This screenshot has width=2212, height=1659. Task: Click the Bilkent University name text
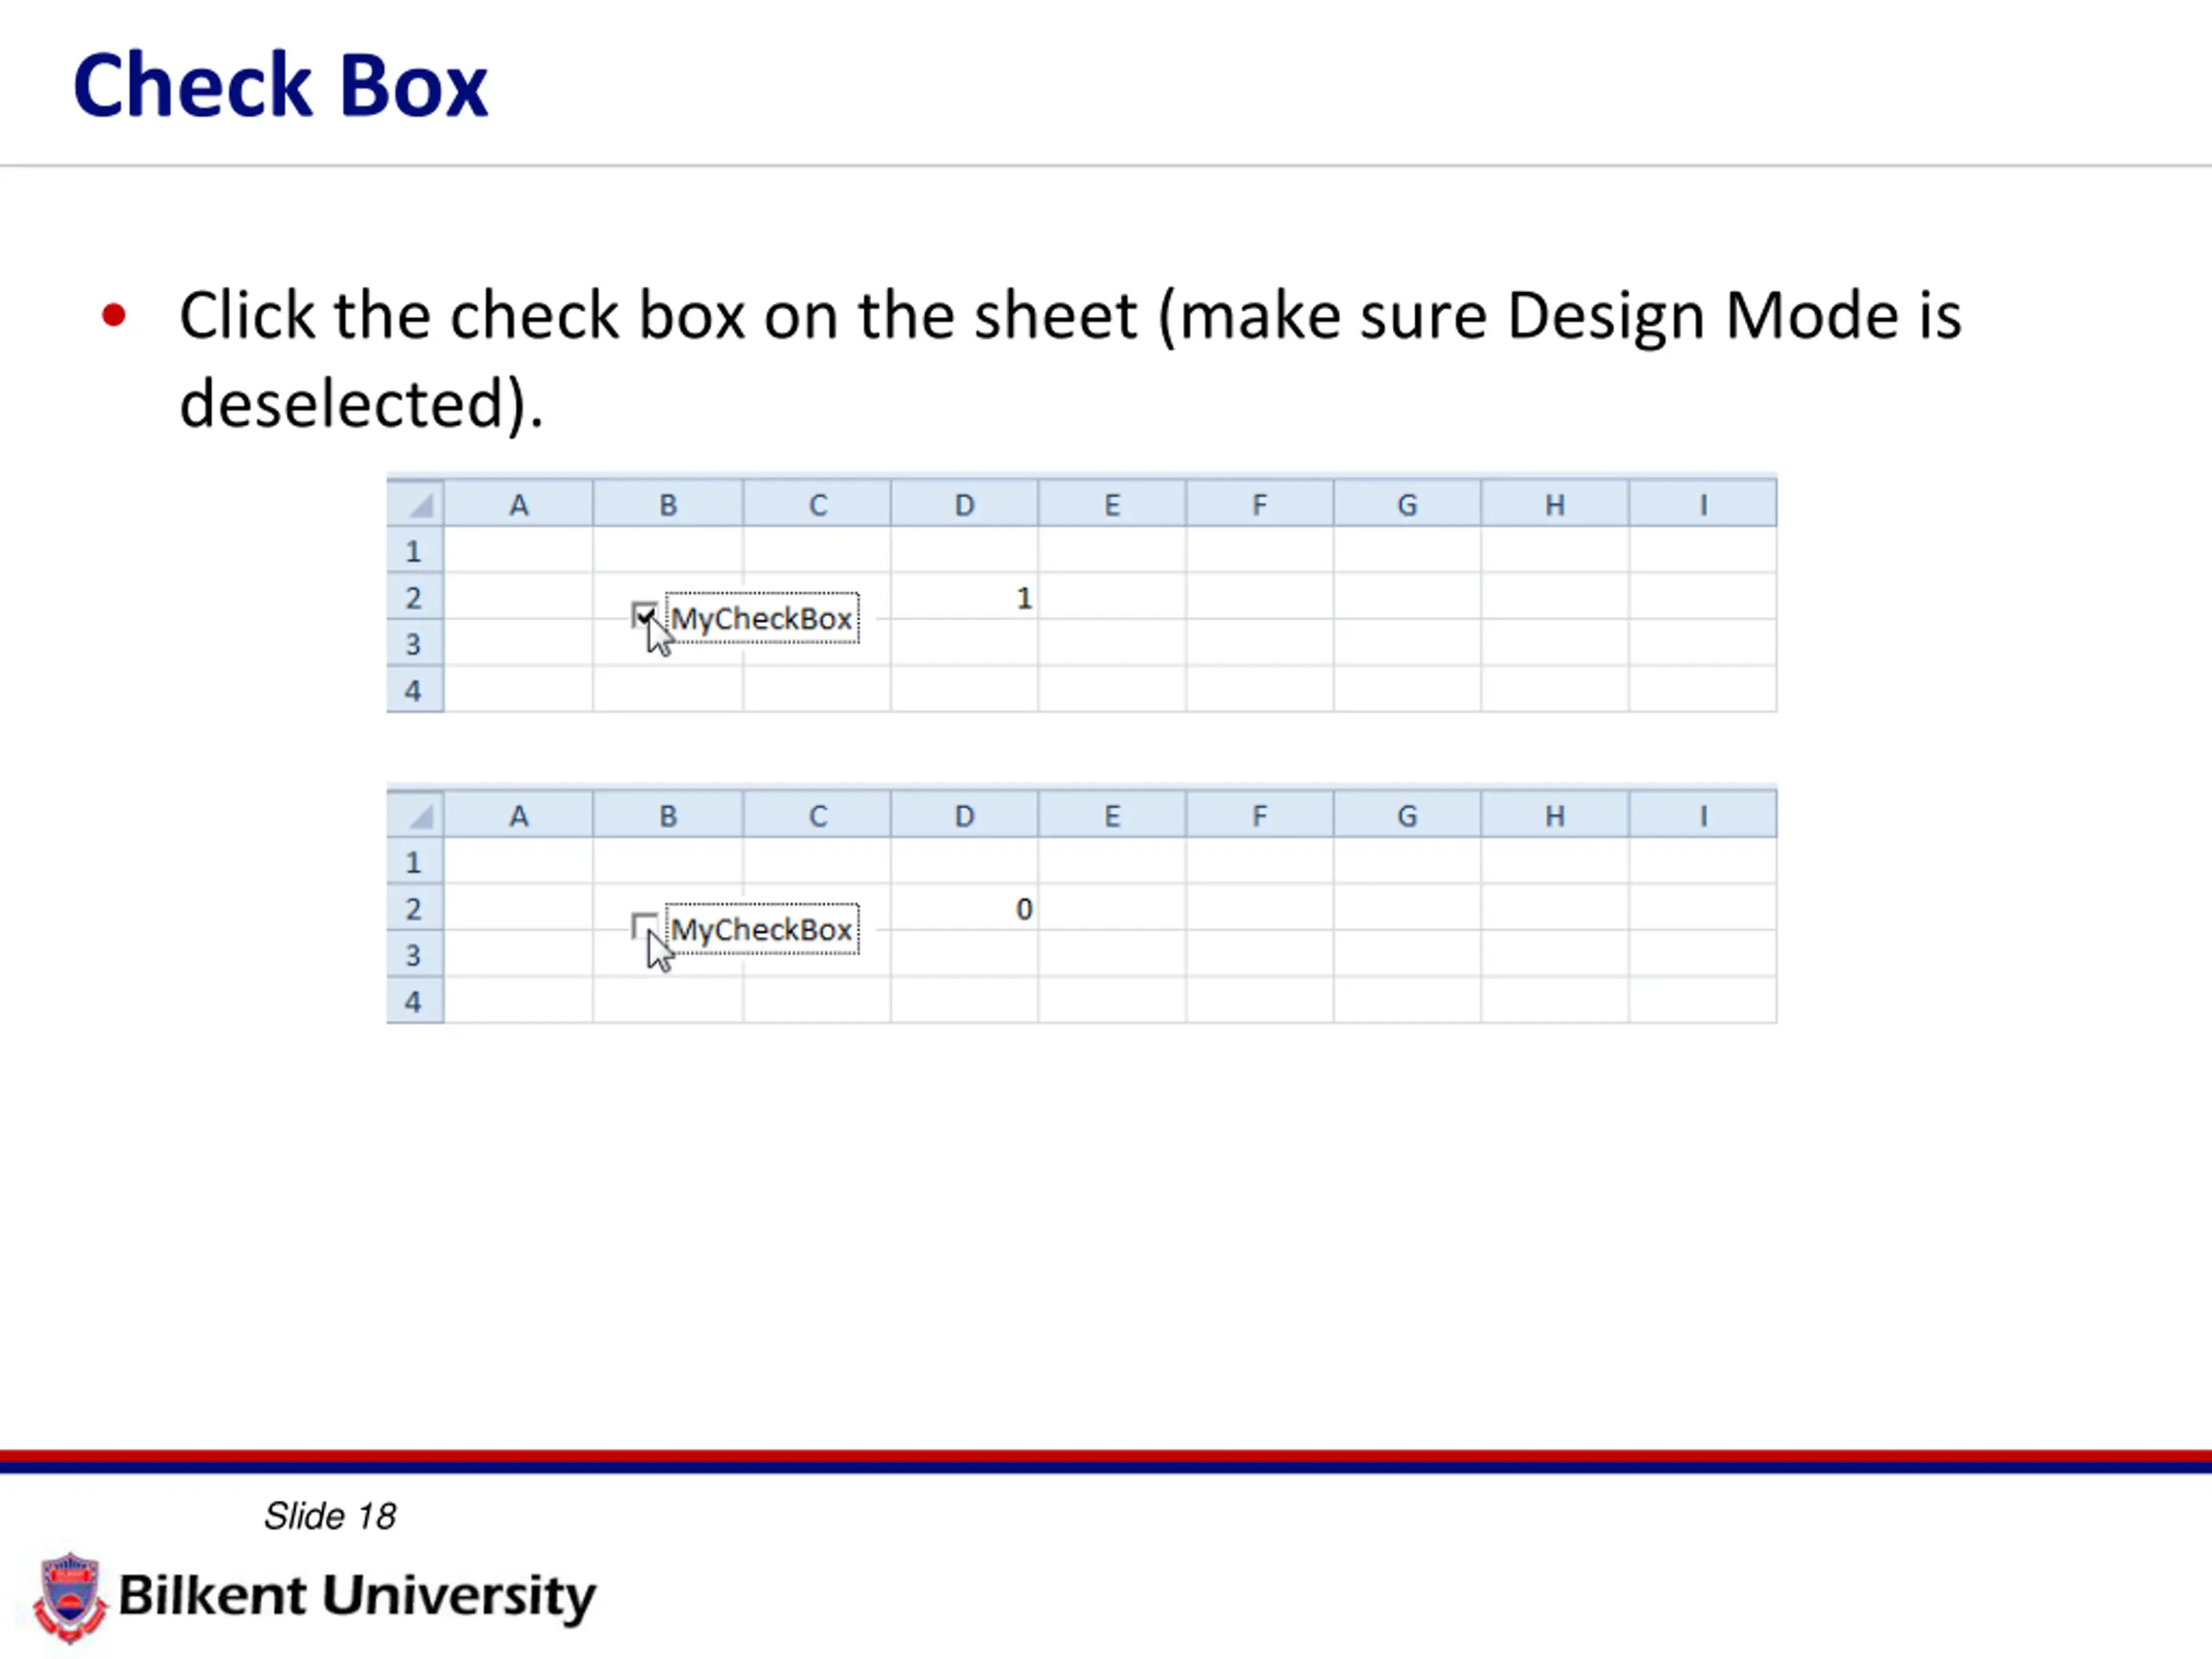pos(357,1596)
